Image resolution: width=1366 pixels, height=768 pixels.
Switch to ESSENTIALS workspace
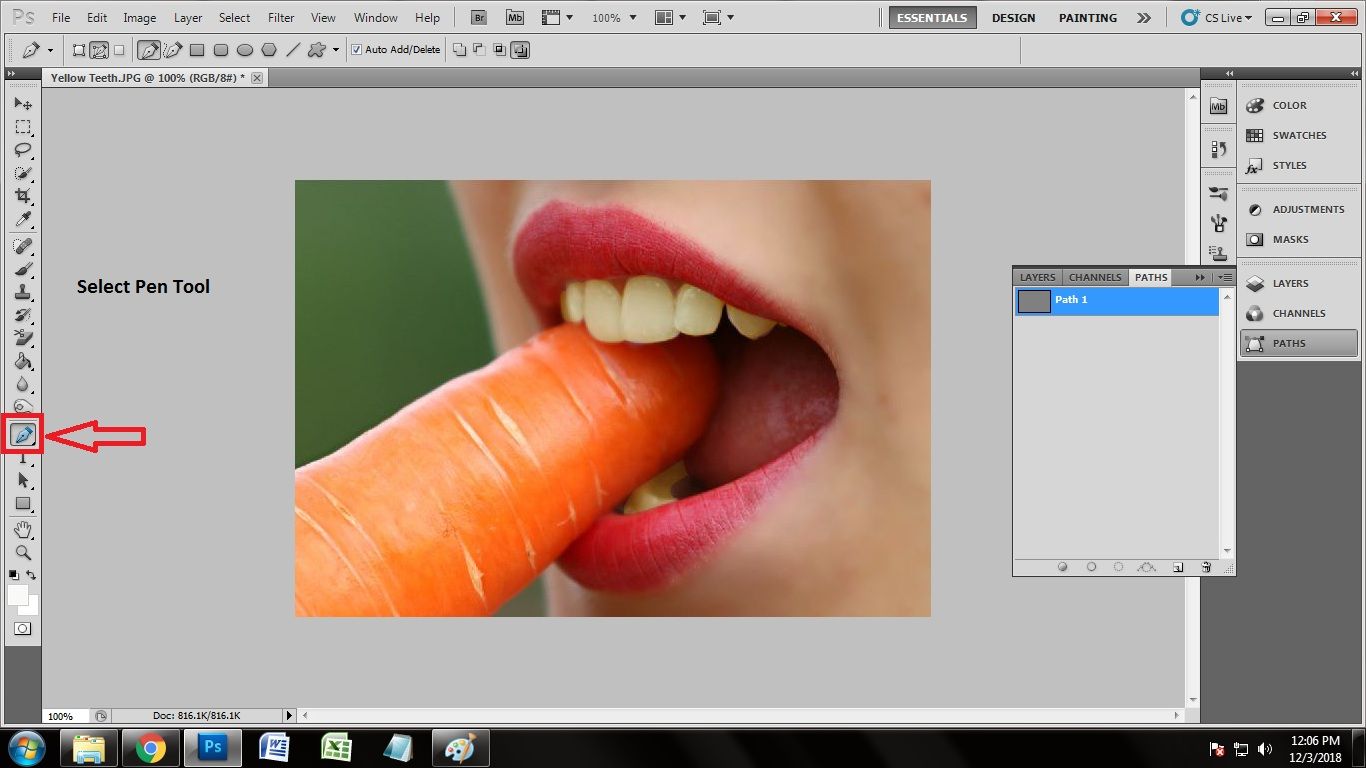coord(932,18)
